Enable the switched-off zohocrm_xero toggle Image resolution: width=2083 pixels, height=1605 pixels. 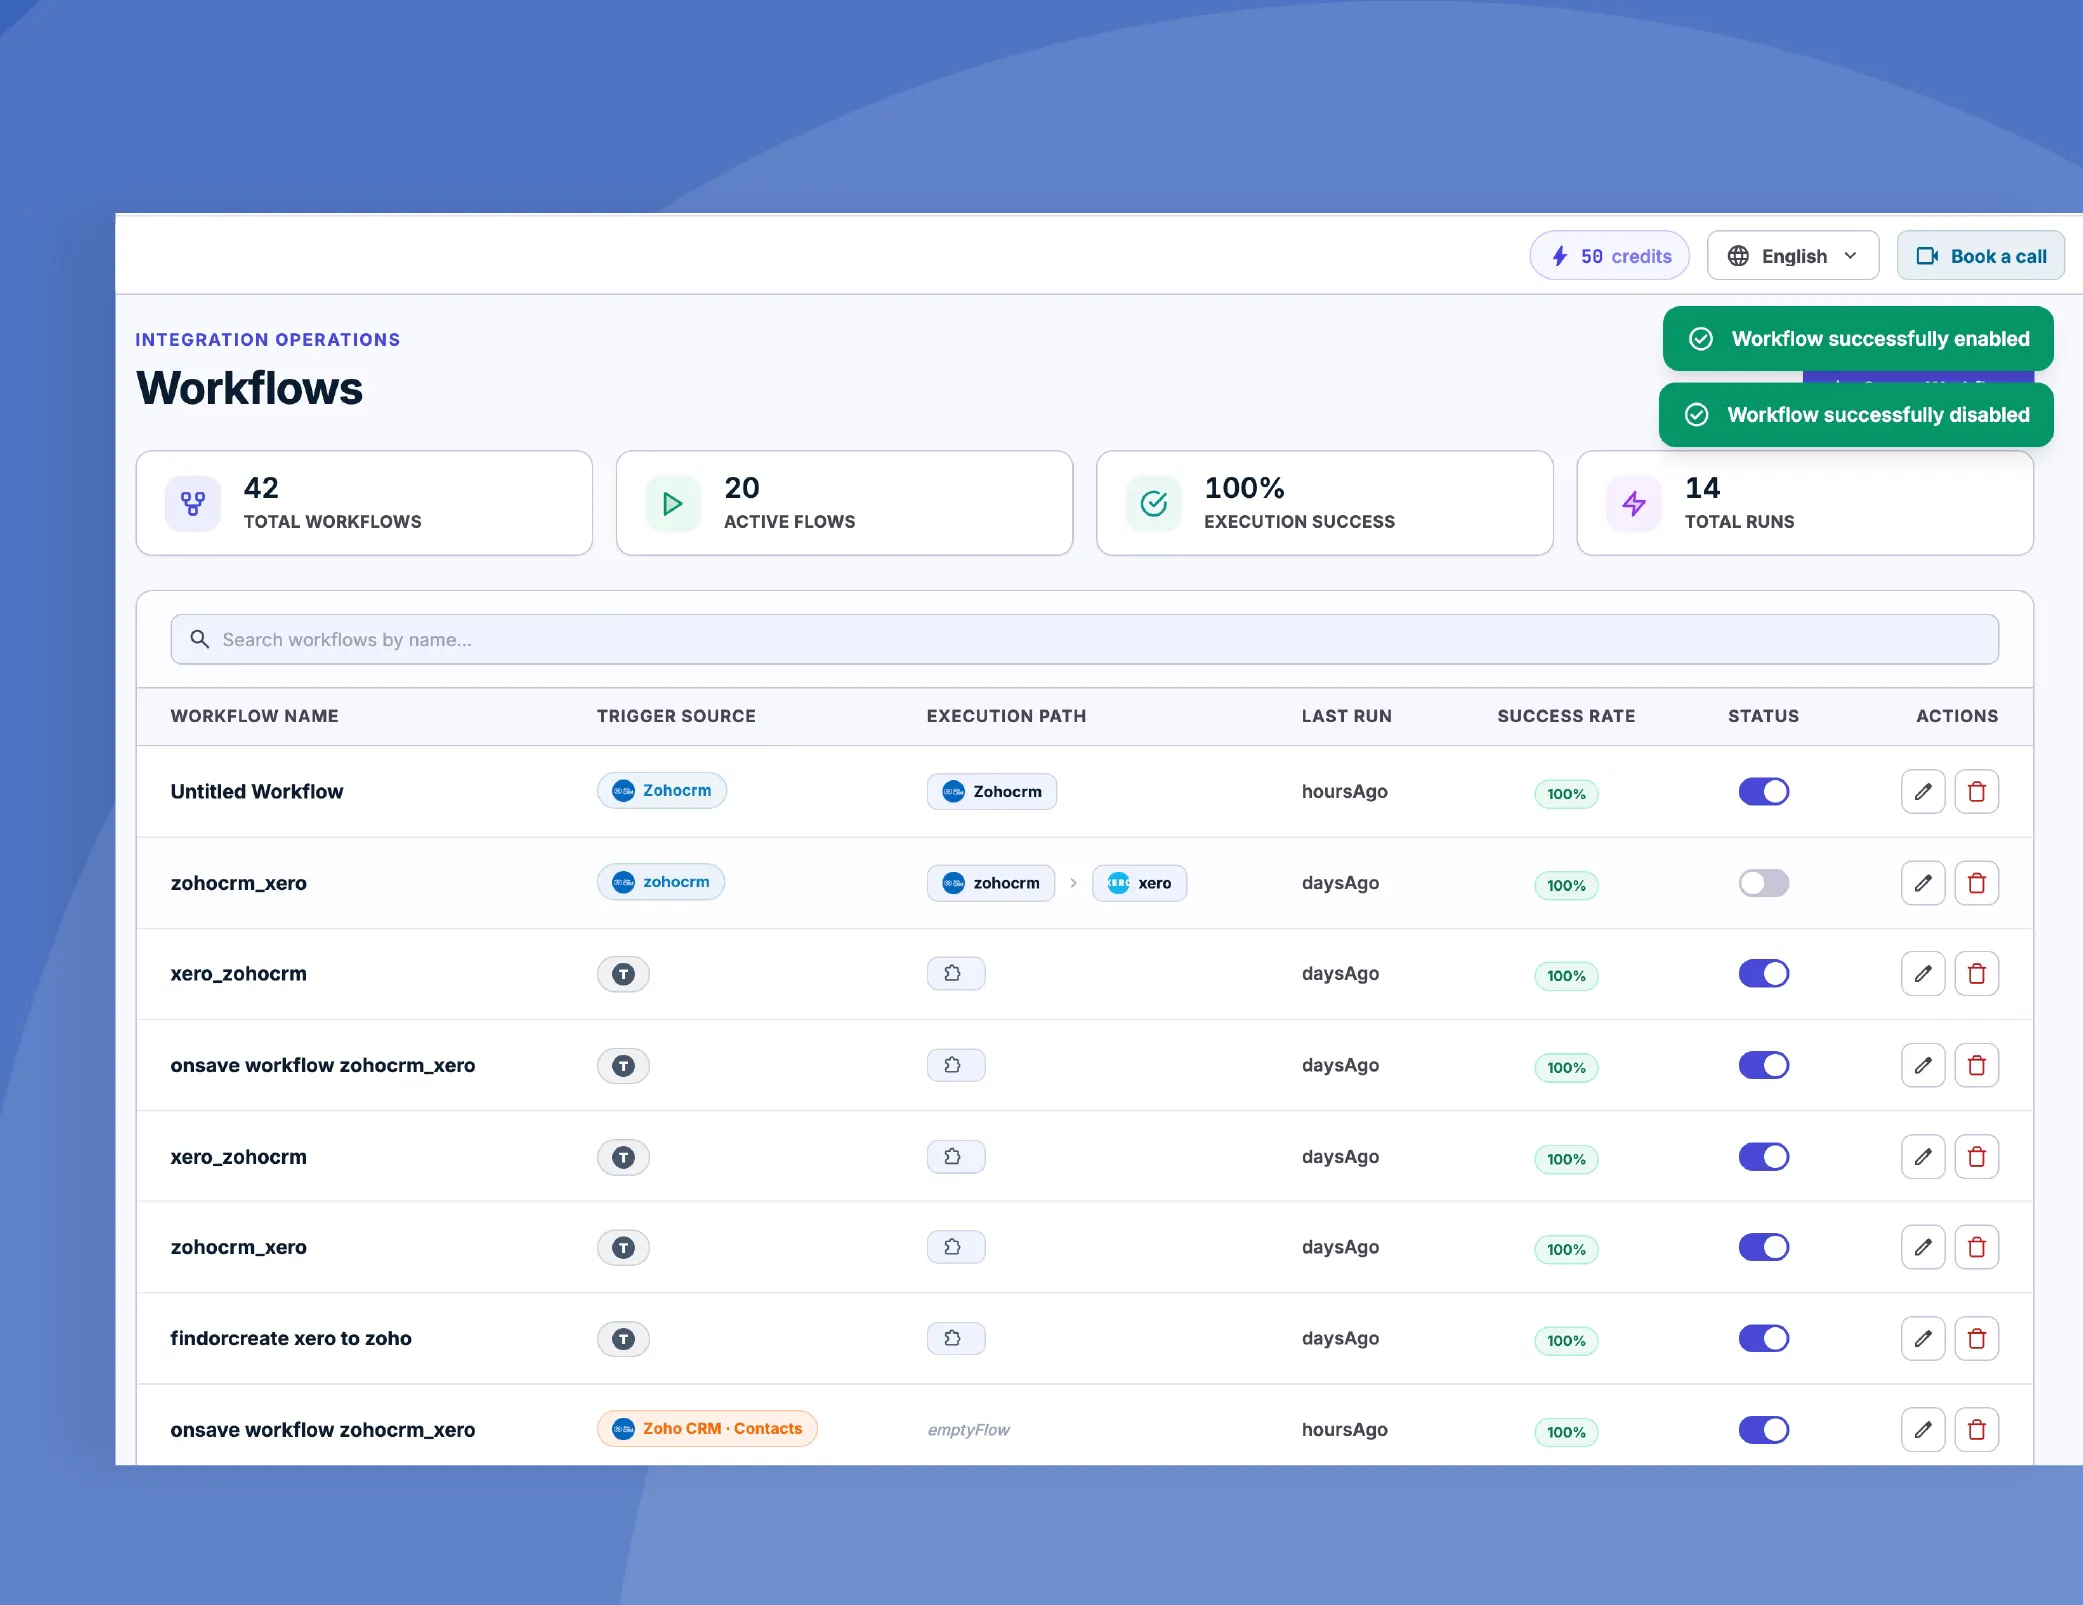click(x=1763, y=883)
